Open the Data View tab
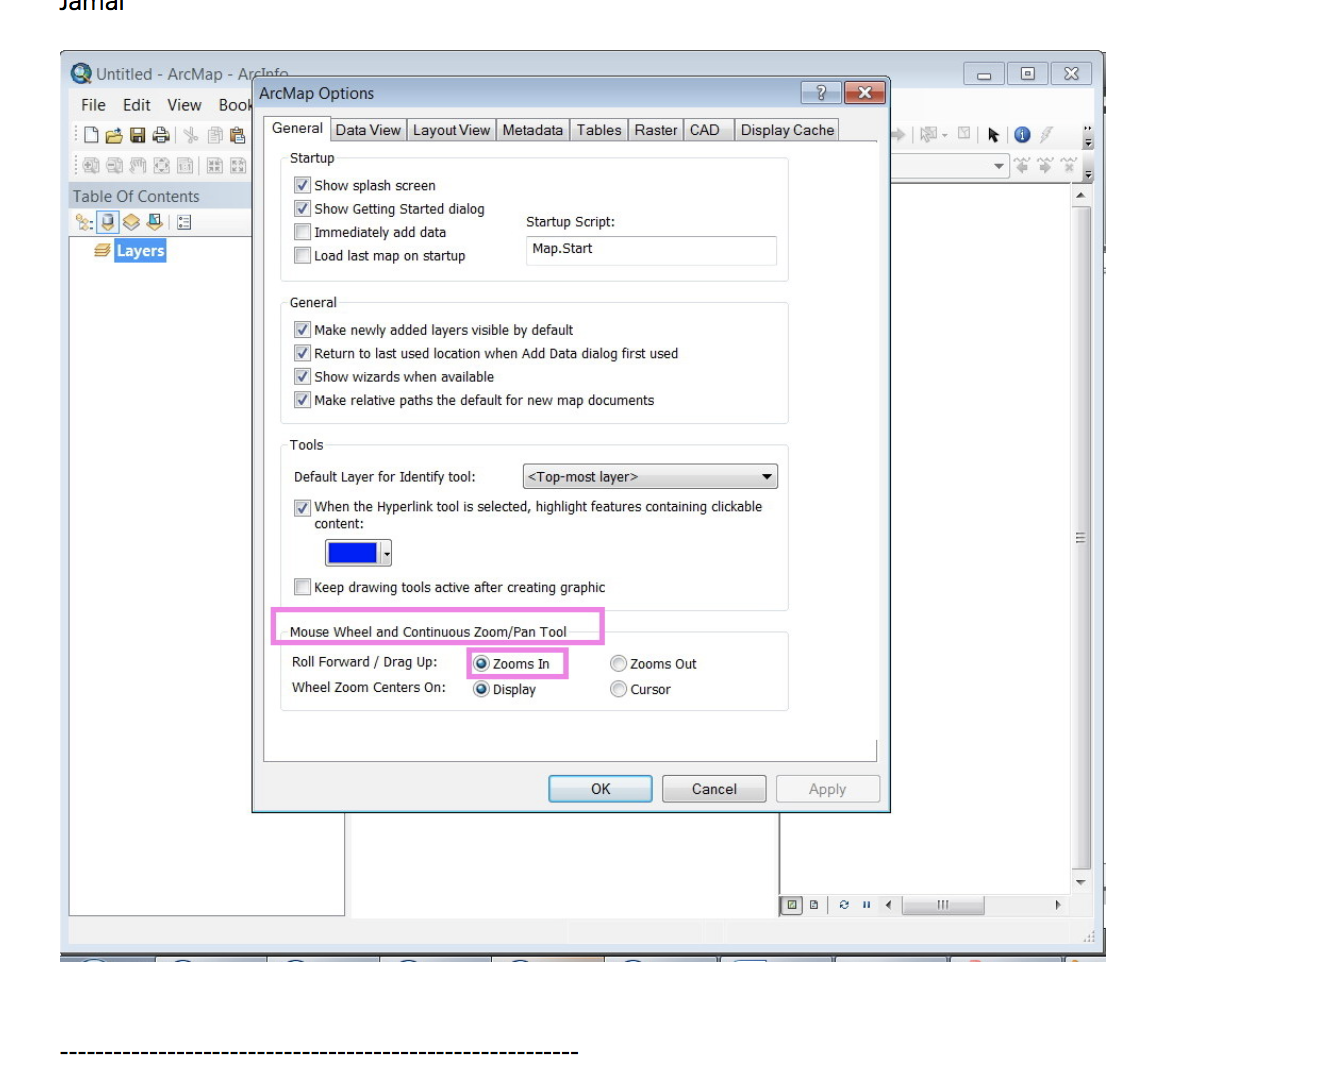Viewport: 1344px width, 1066px height. 368,130
